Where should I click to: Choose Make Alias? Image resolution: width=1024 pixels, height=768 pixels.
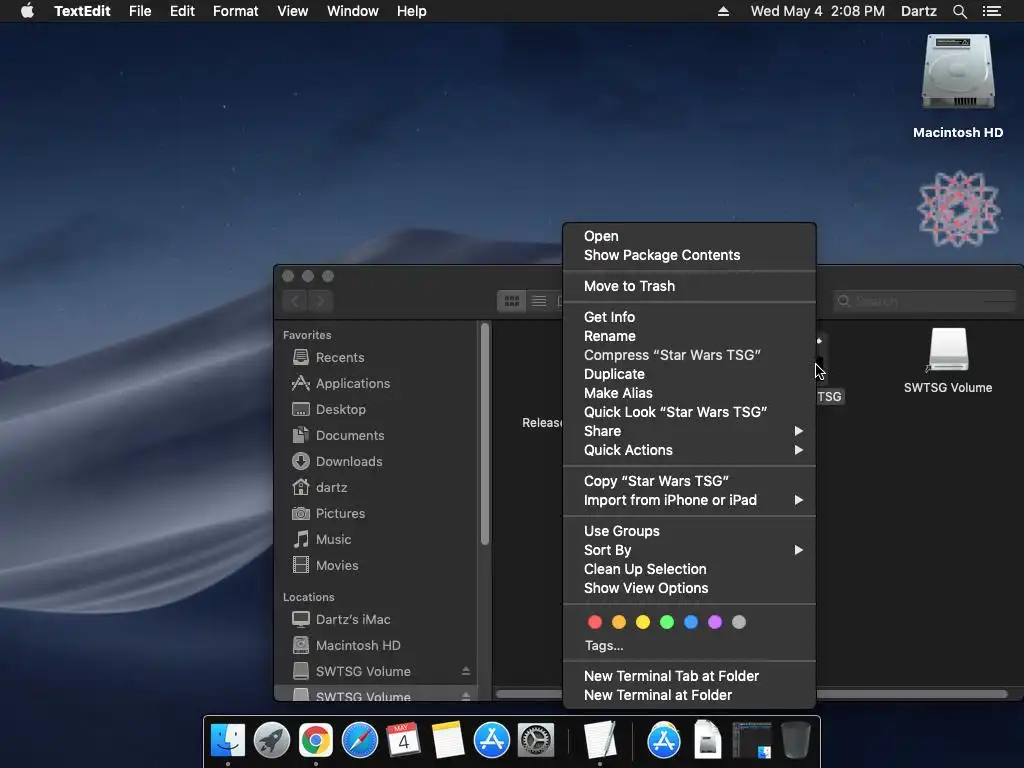(x=690, y=393)
